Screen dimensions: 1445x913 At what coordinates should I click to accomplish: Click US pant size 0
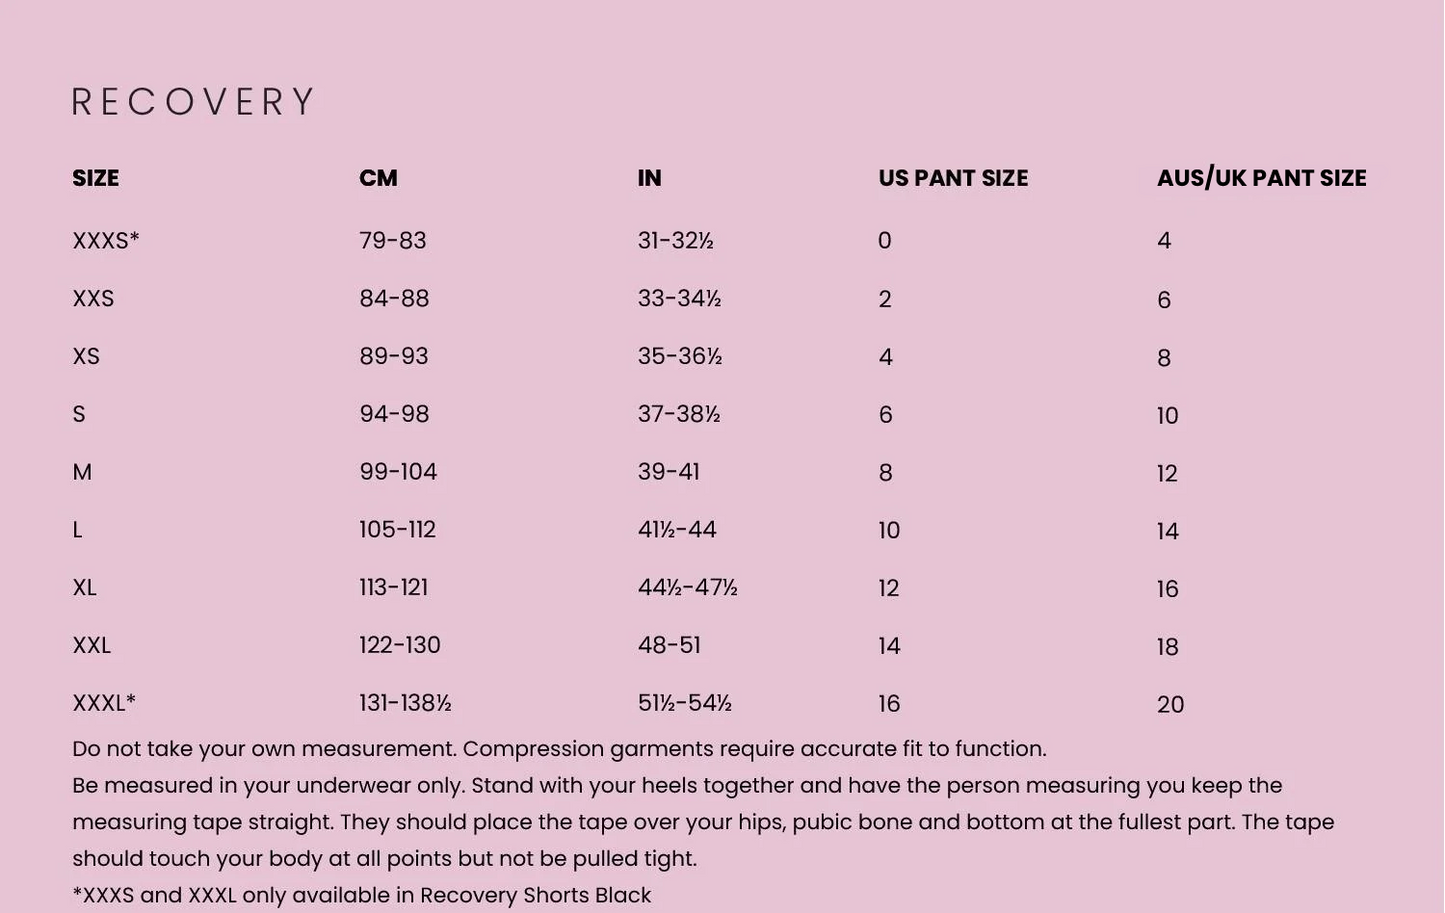click(884, 241)
